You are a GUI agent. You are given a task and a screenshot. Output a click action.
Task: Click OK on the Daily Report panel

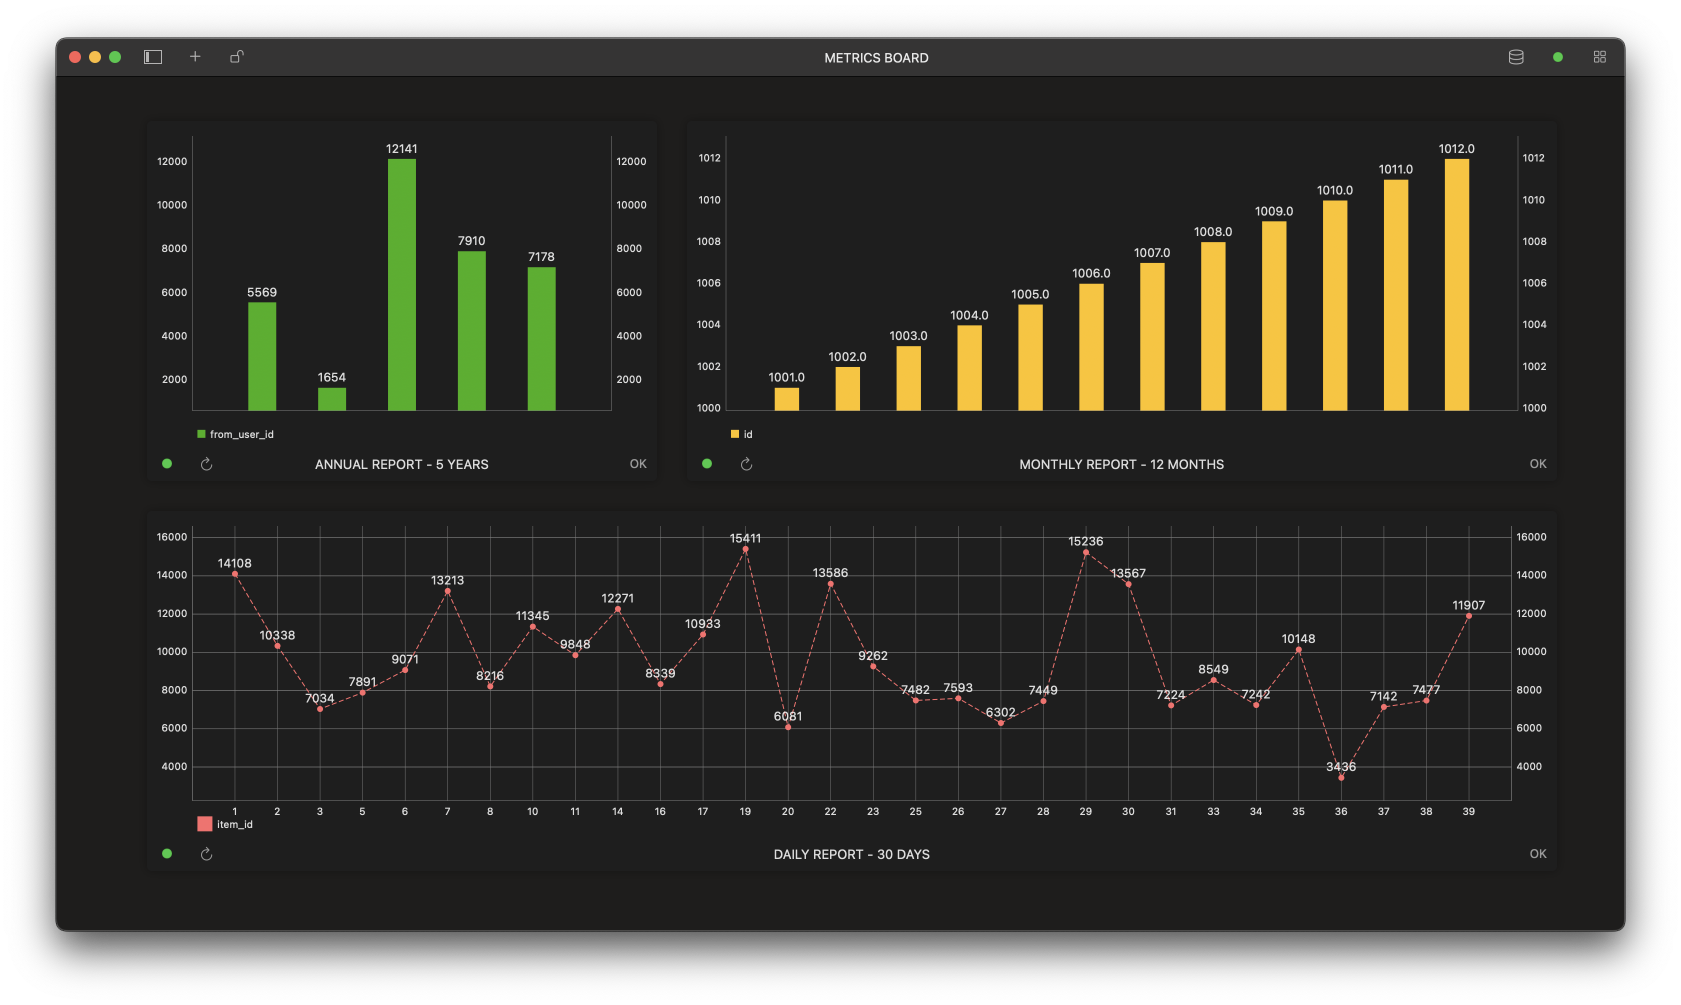1537,853
